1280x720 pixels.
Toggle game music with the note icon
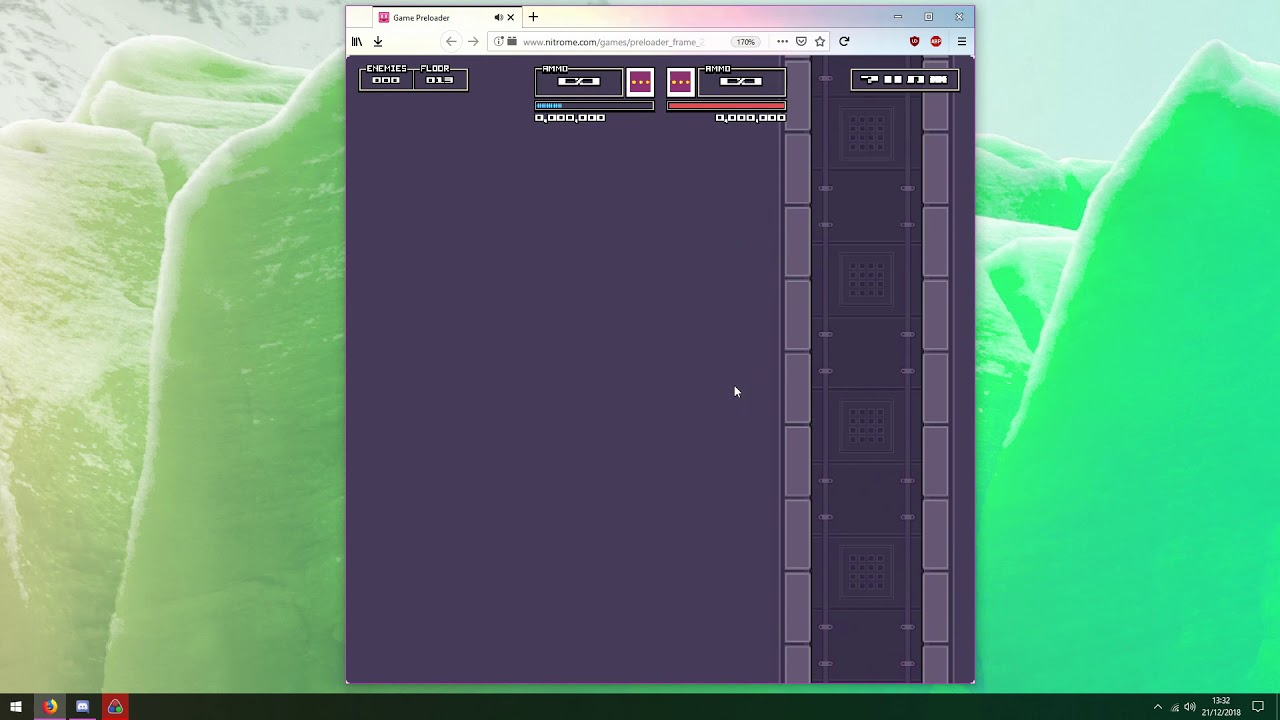click(916, 79)
